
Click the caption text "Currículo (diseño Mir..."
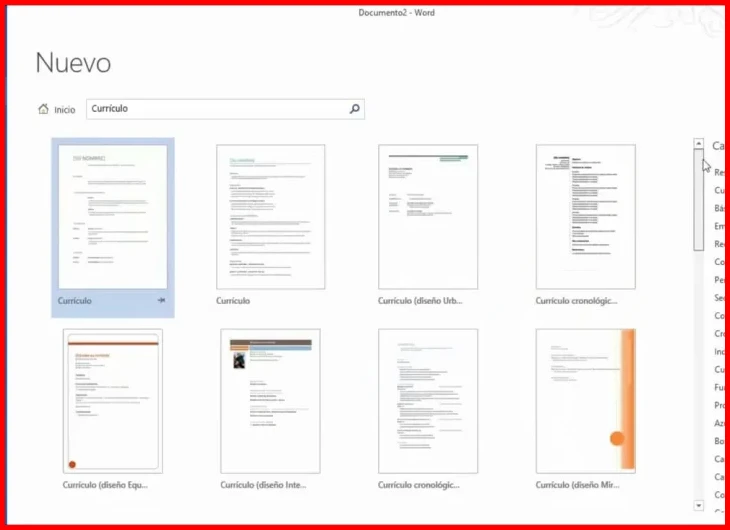[578, 485]
